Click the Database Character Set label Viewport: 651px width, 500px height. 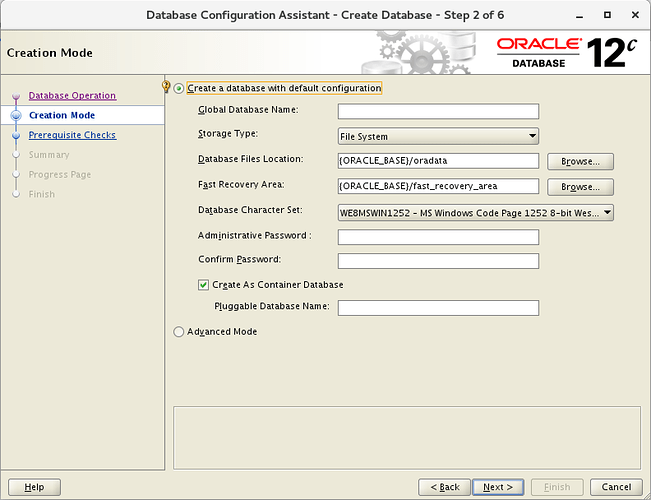coord(250,210)
